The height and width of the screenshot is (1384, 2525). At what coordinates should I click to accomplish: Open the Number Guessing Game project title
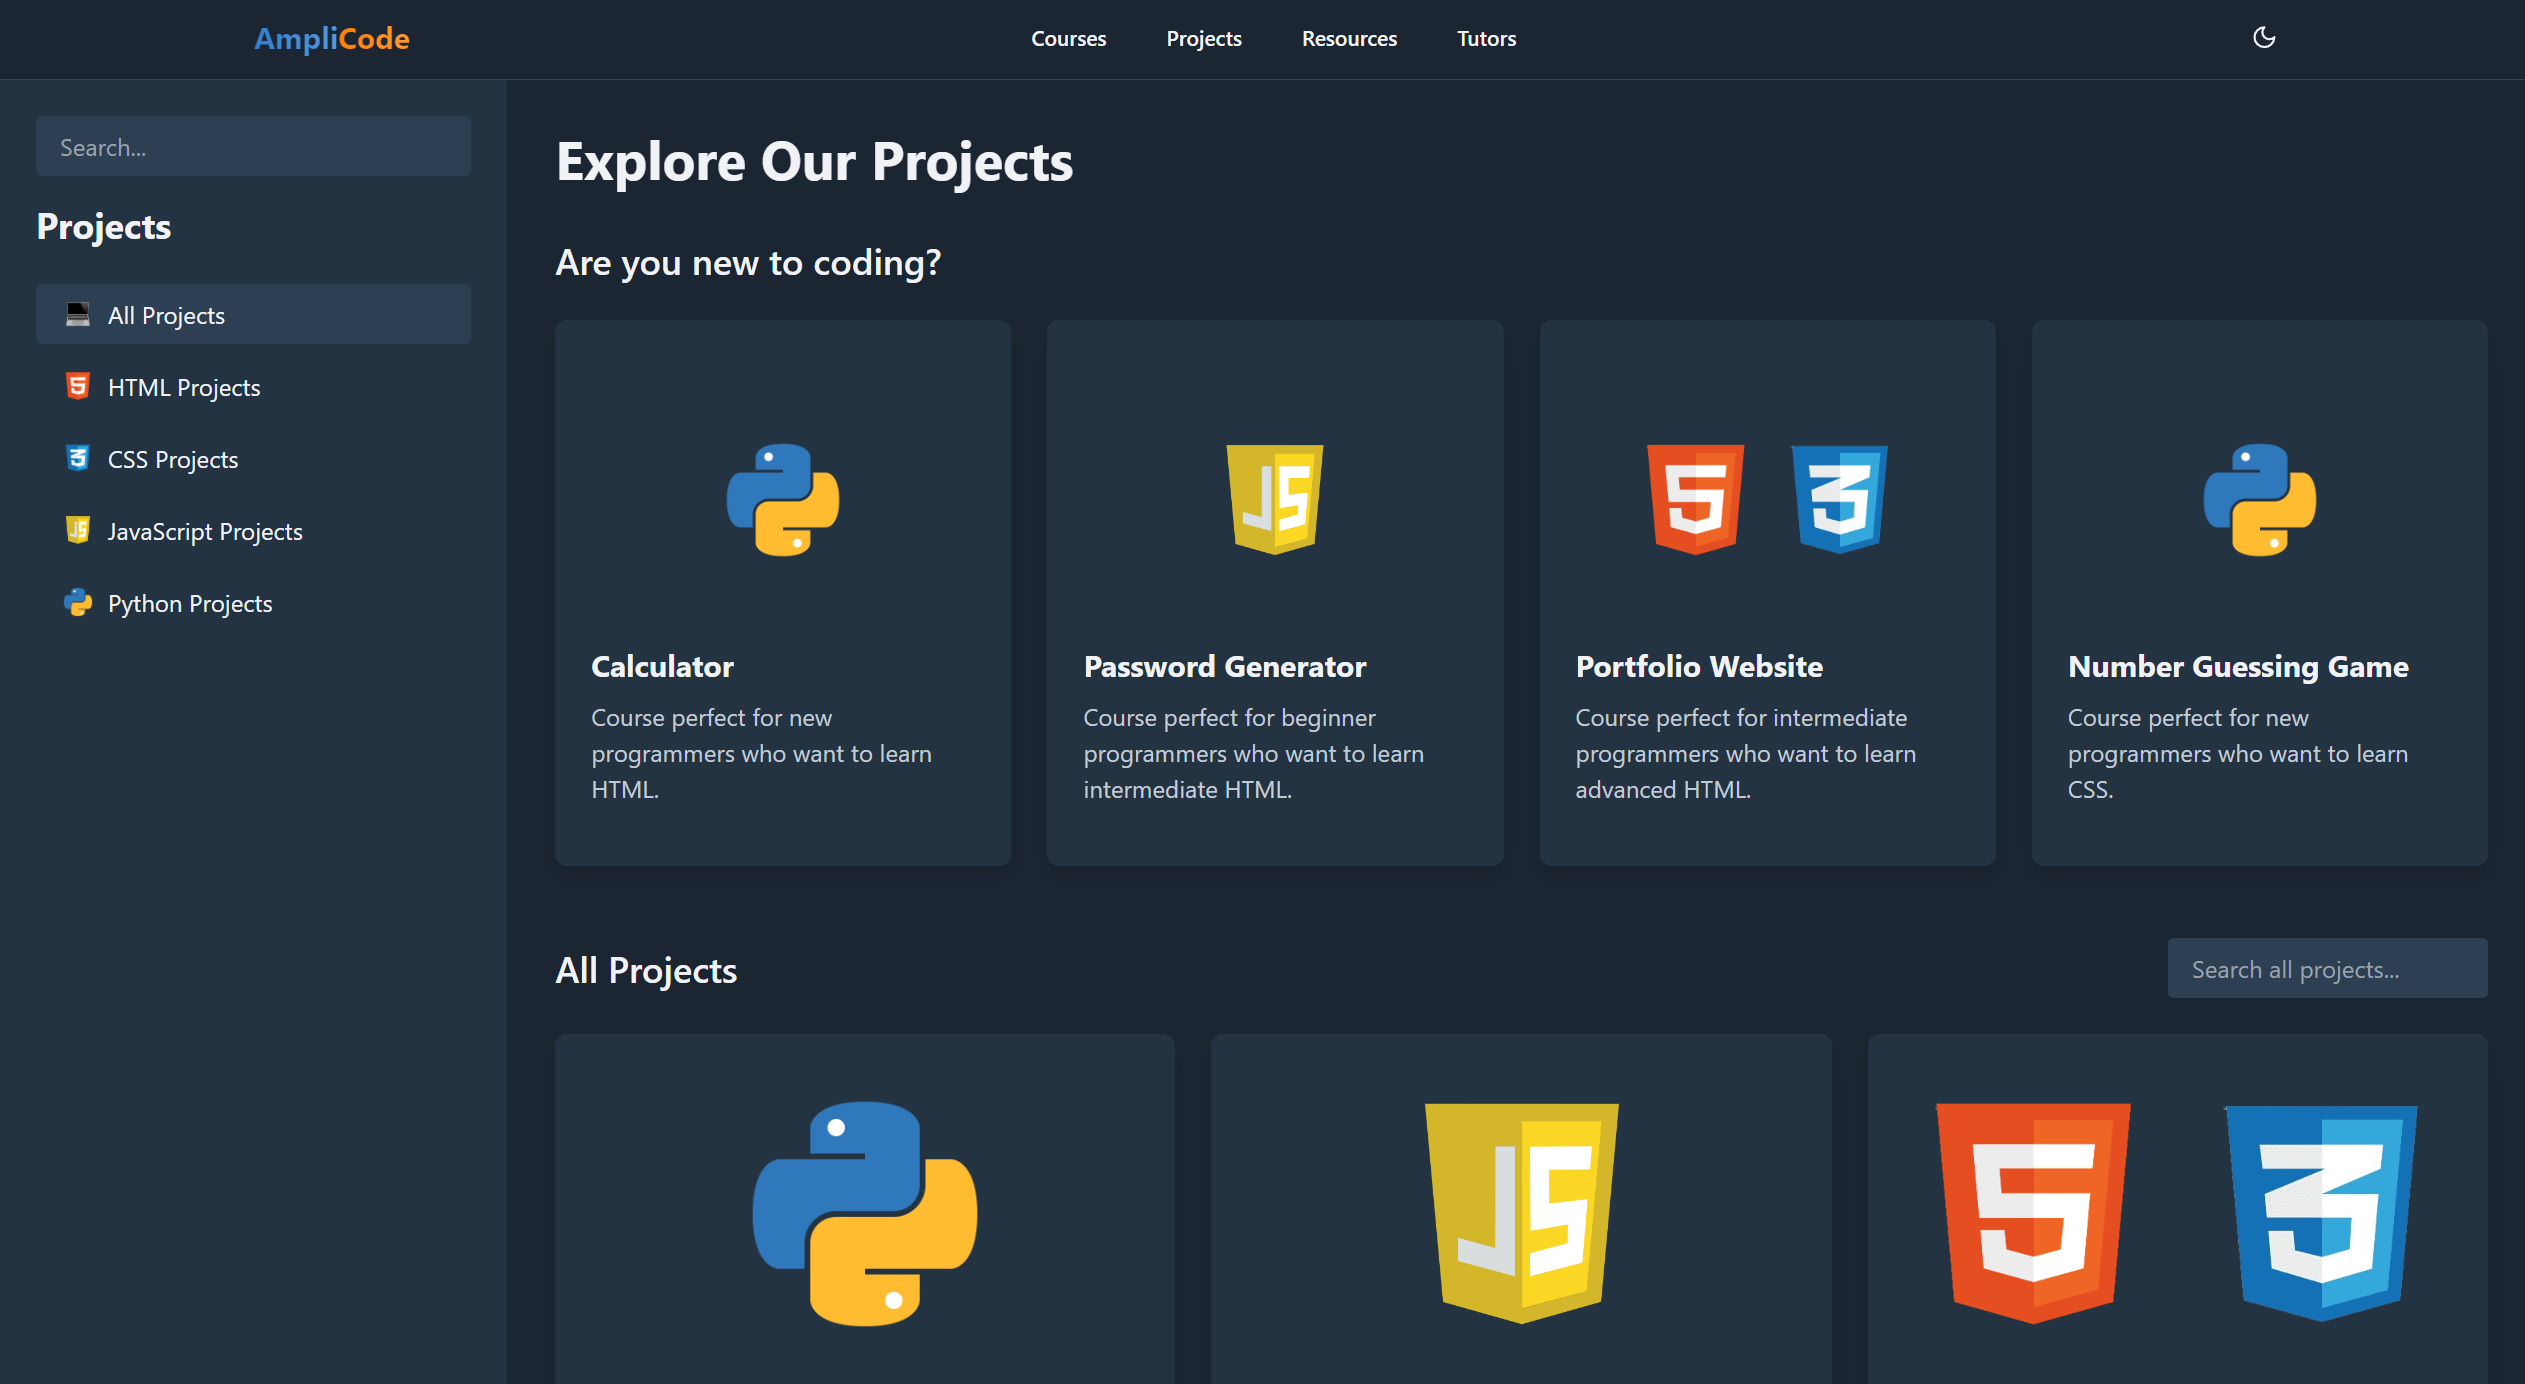tap(2238, 667)
